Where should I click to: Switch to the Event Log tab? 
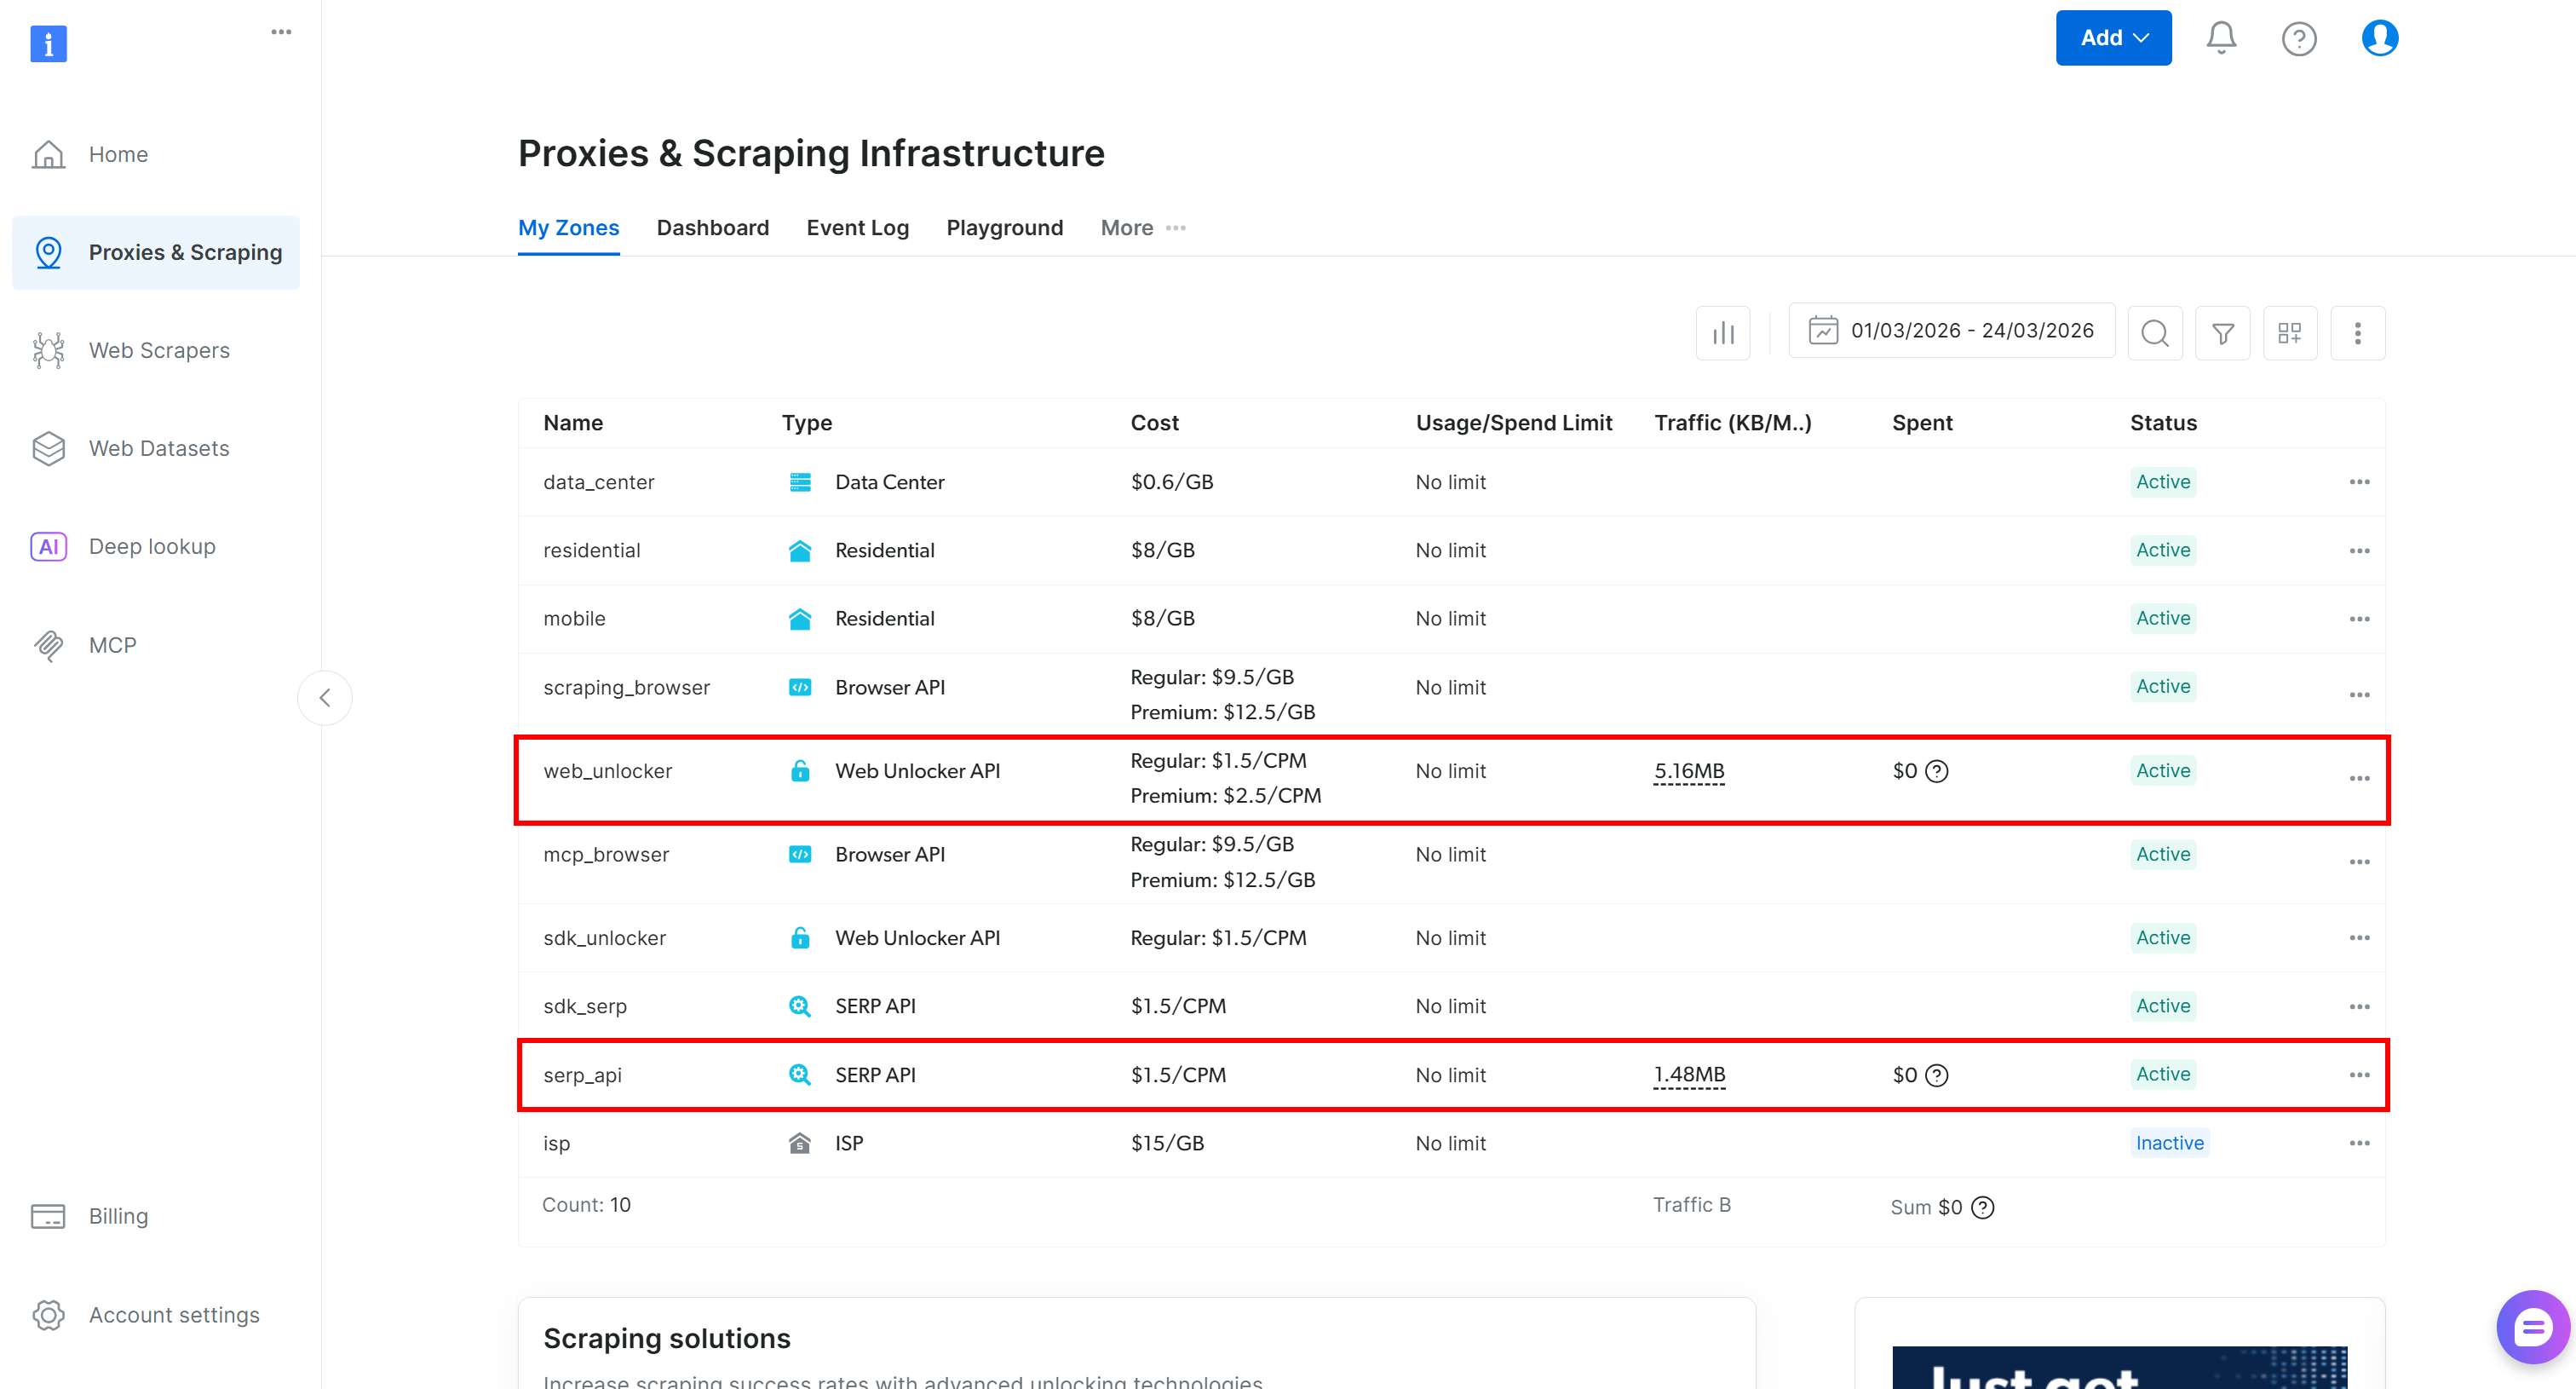click(x=857, y=228)
